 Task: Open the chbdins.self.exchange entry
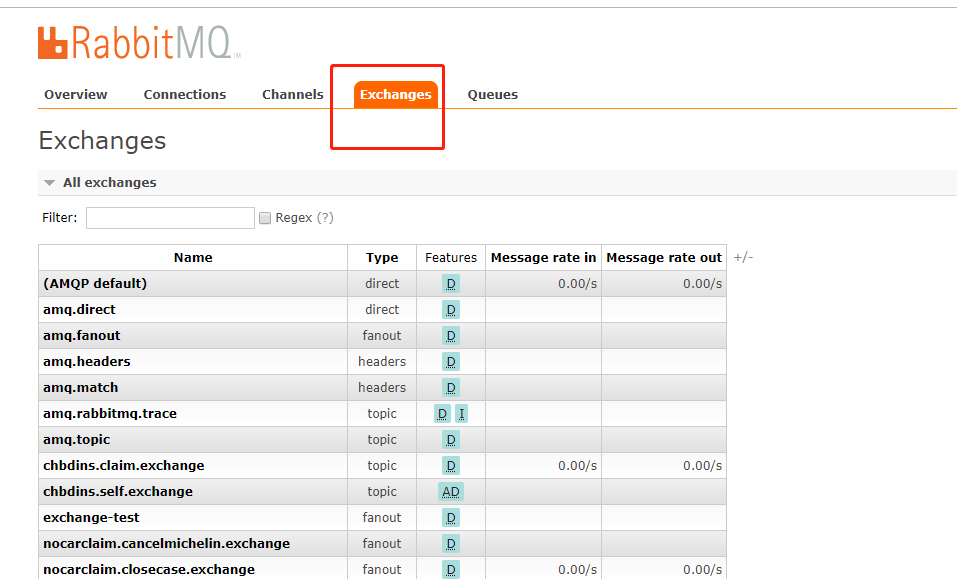[x=118, y=491]
